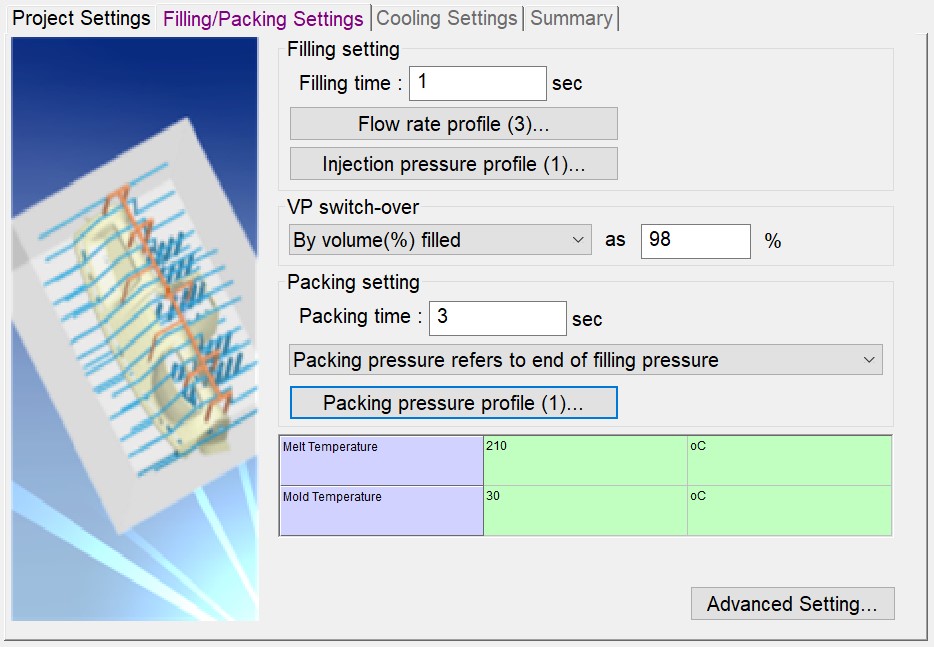Select the Filling/Packing Settings tab

point(263,19)
